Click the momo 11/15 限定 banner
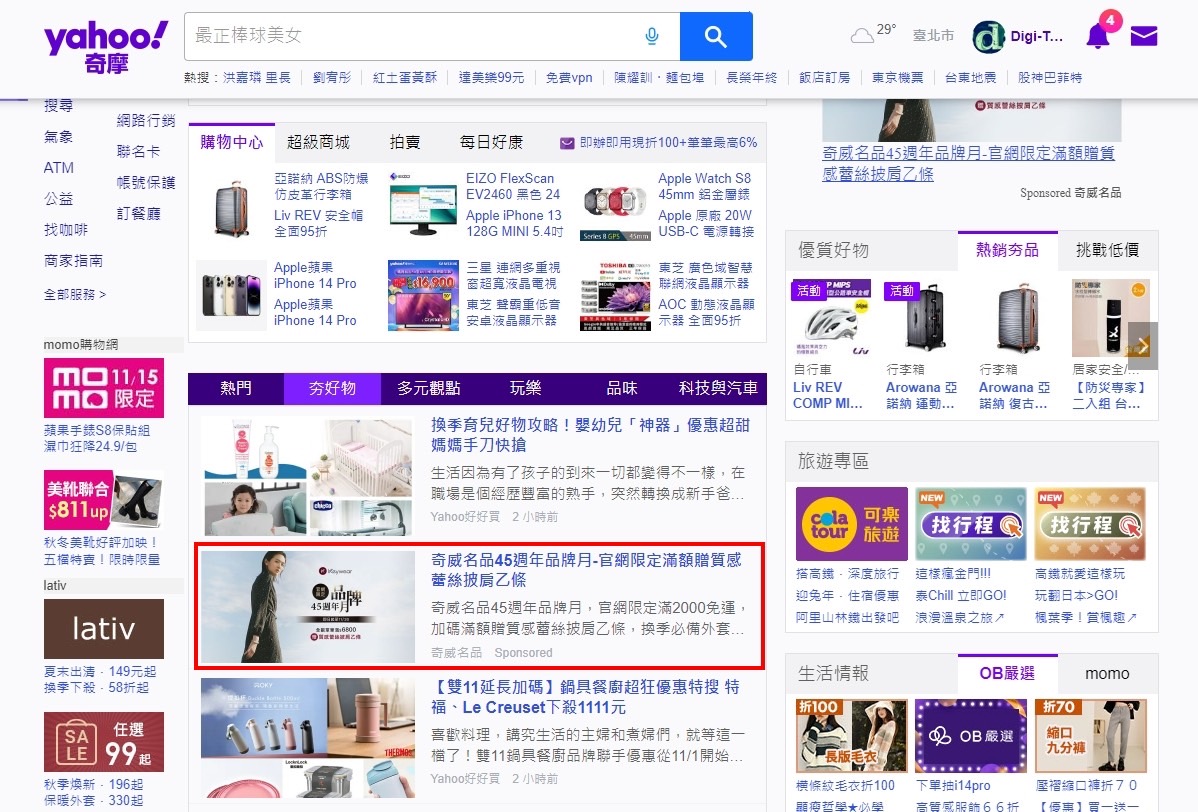Screen dimensions: 1198x812 [x=103, y=387]
